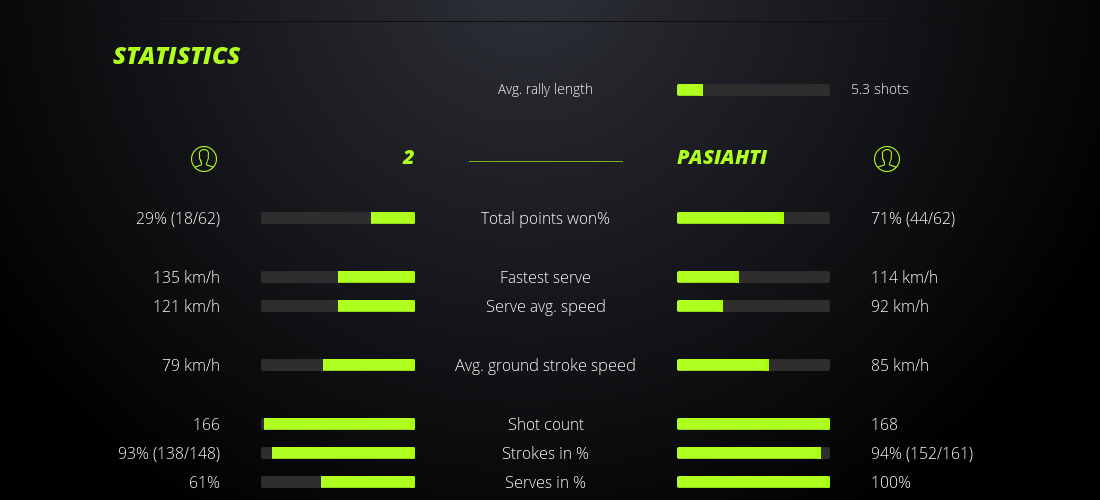
Task: Click Pasiahti's ground stroke speed bar
Action: 753,365
